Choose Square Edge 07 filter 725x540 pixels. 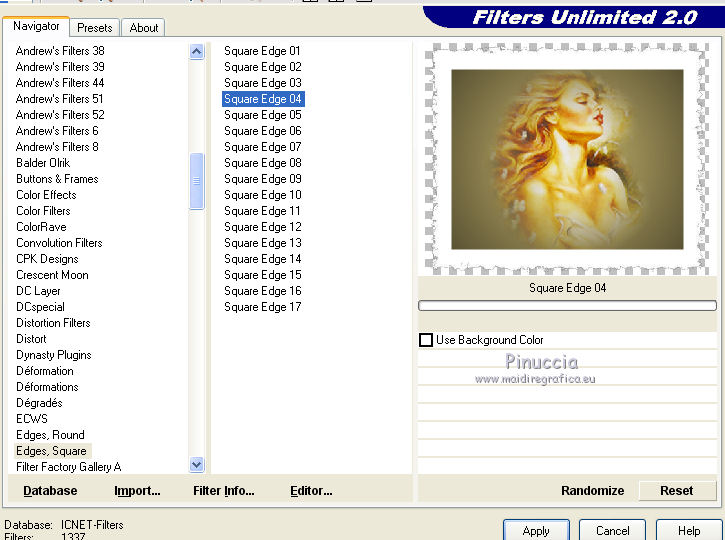coord(263,147)
